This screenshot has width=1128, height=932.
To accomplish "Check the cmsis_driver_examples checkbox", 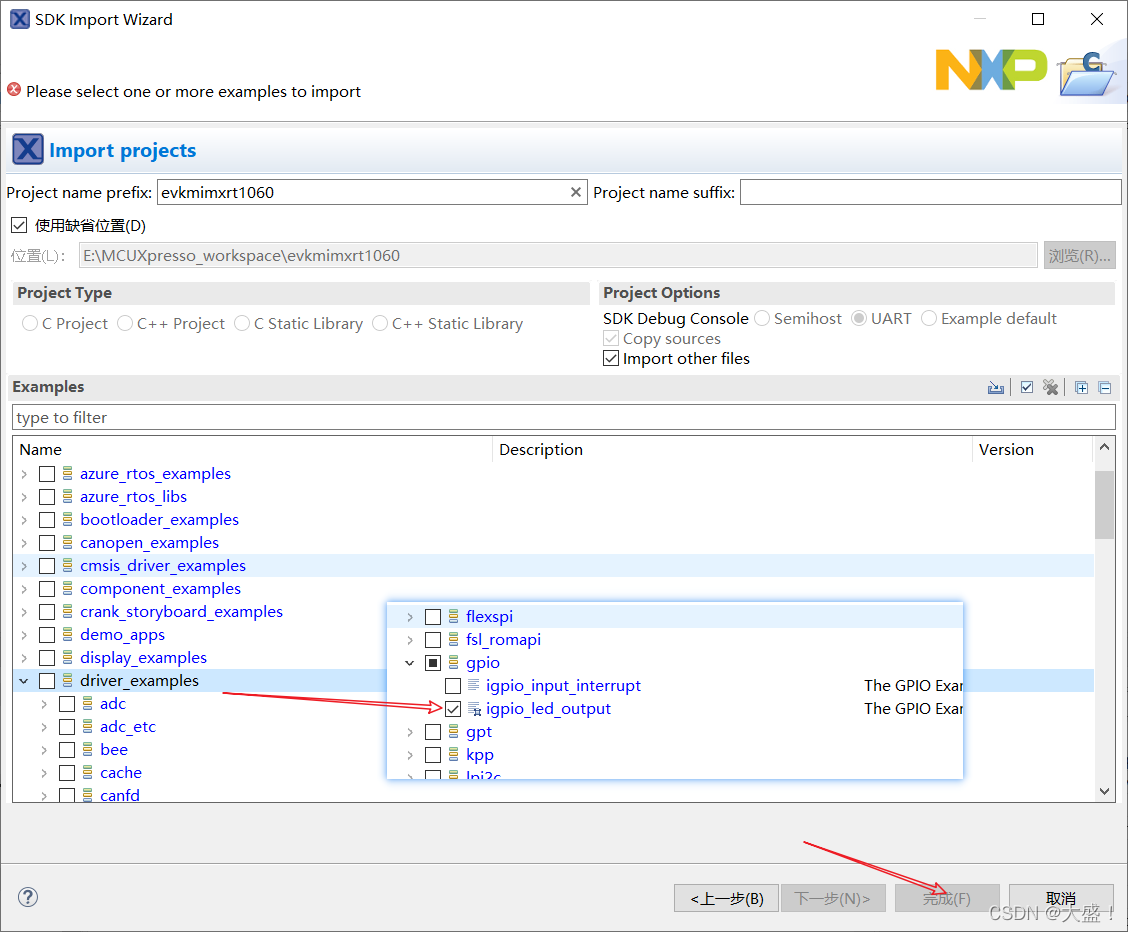I will point(47,566).
